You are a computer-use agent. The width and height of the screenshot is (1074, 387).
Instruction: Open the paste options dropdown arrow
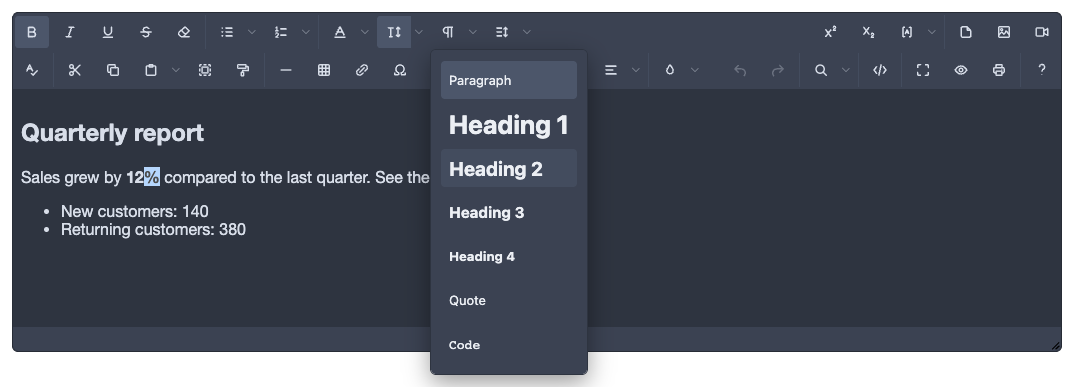pyautogui.click(x=176, y=70)
